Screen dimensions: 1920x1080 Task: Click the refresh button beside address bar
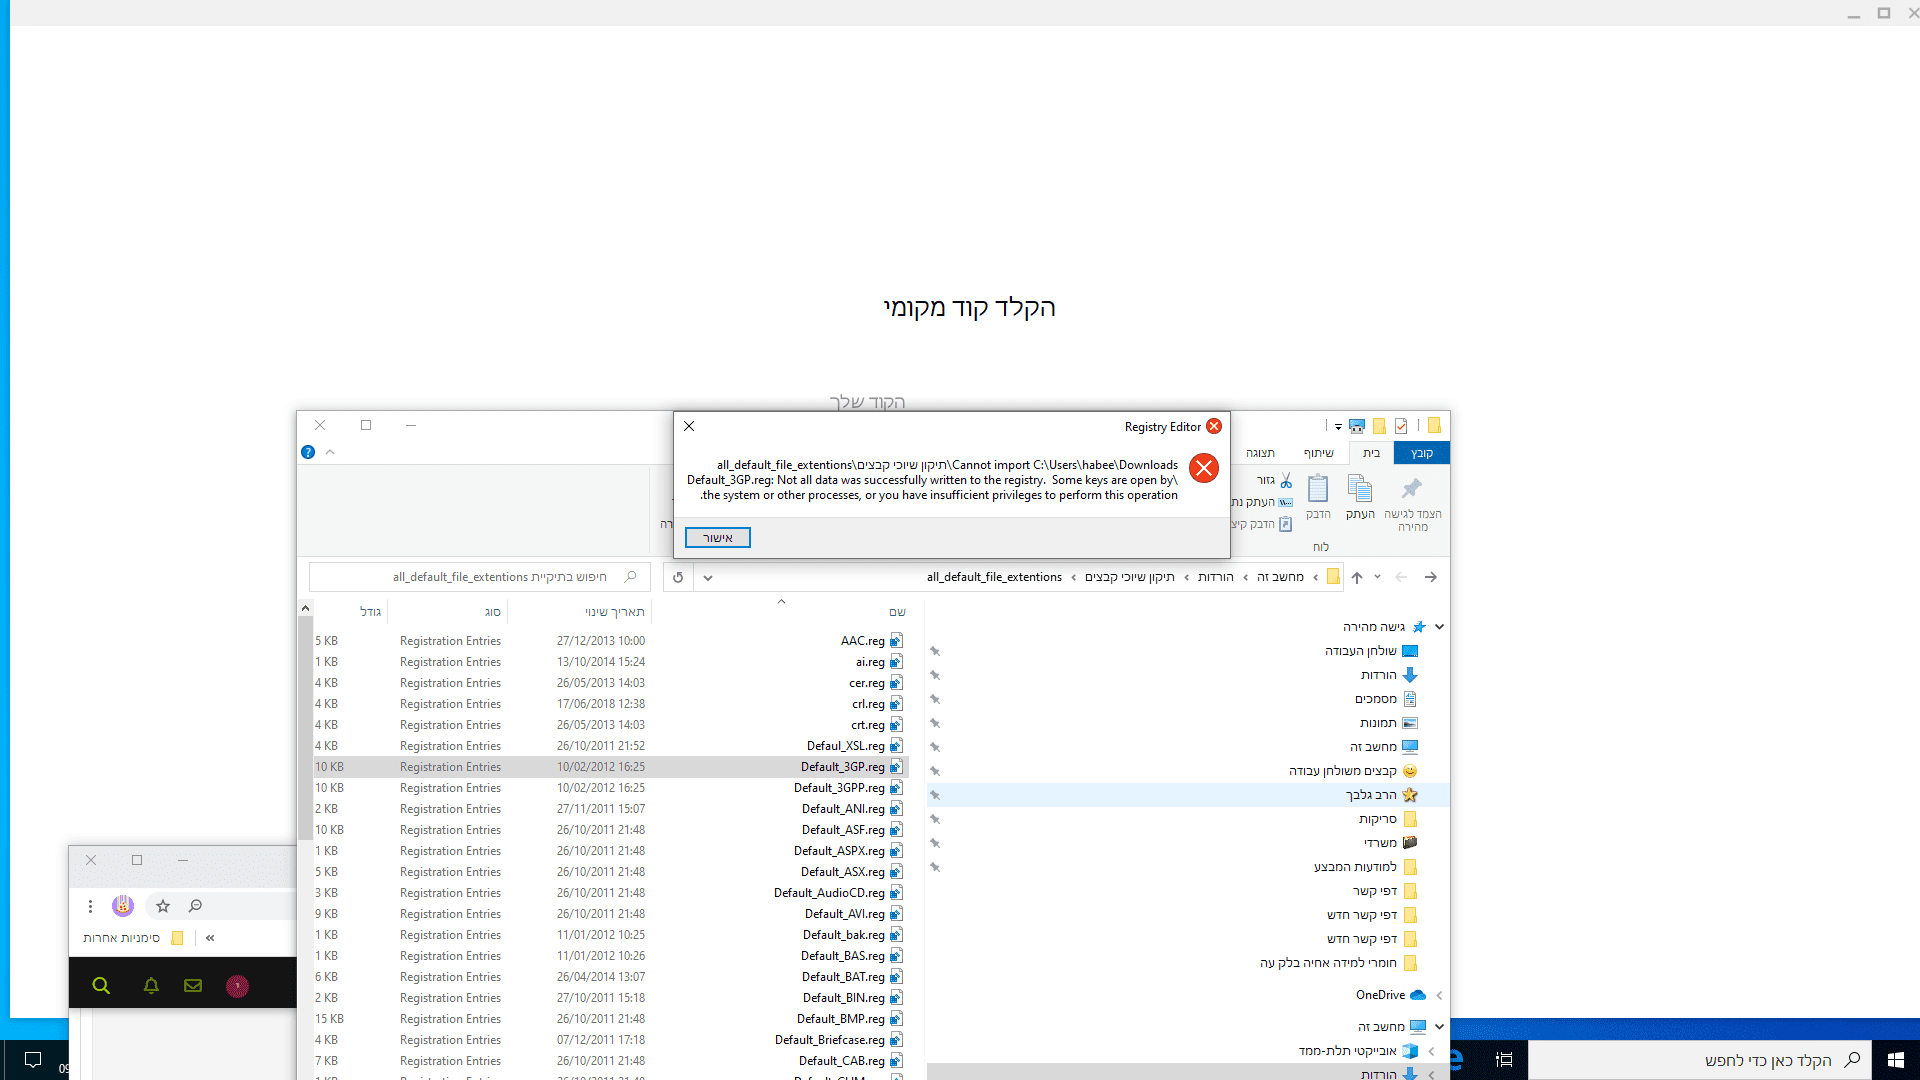678,577
